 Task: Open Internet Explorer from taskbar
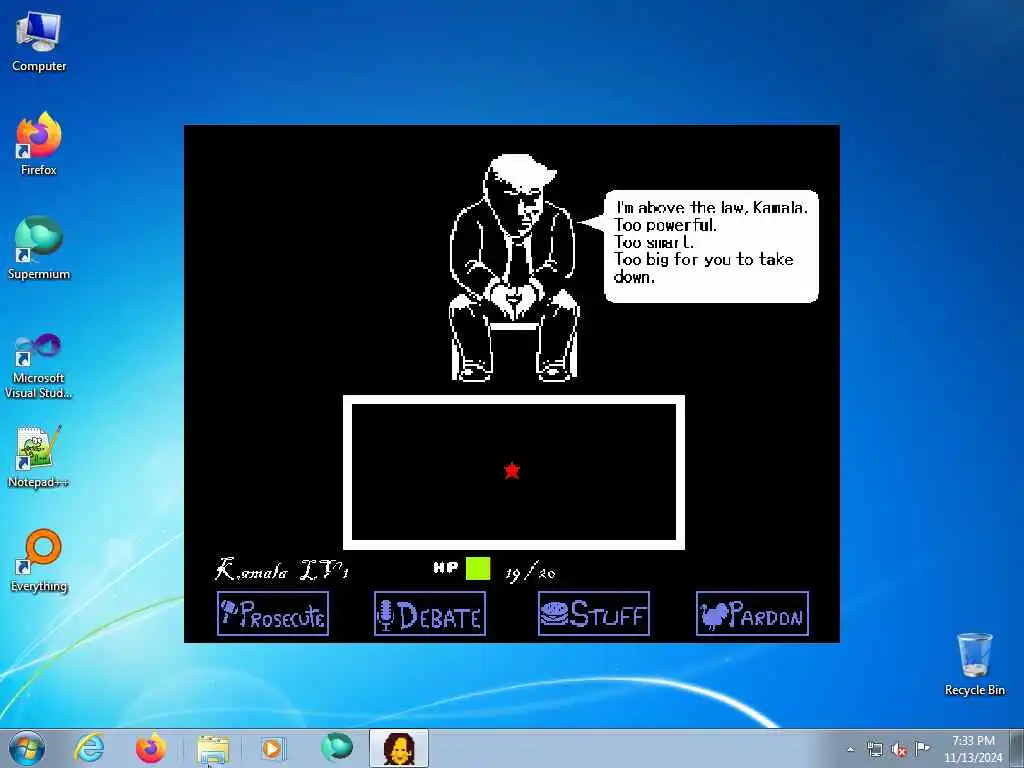pos(89,748)
